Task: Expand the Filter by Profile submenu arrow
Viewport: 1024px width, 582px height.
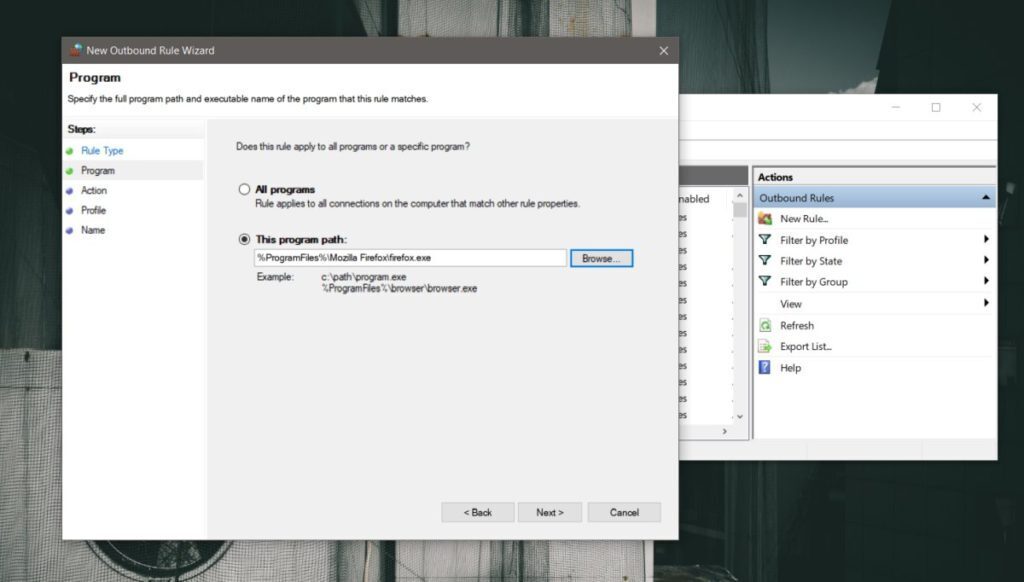Action: pyautogui.click(x=989, y=240)
